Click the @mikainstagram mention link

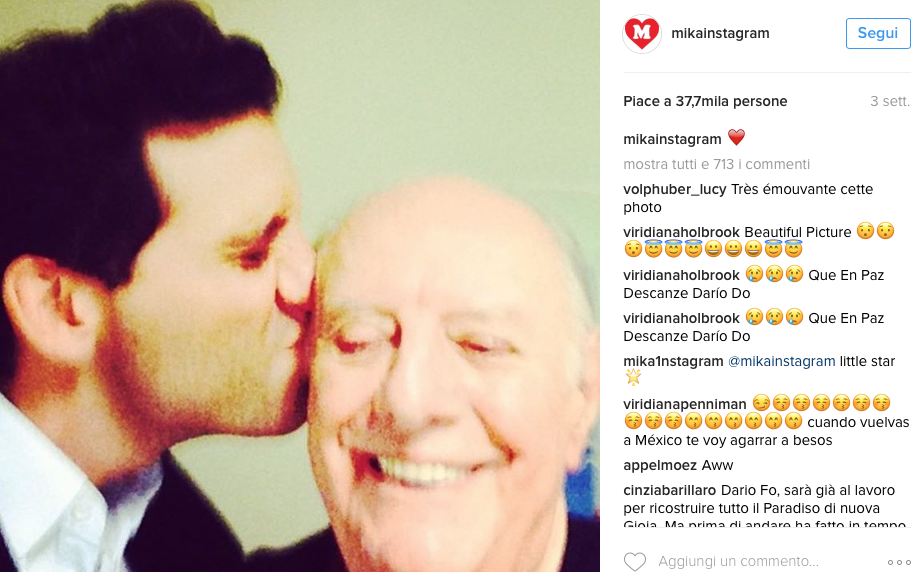tap(781, 361)
